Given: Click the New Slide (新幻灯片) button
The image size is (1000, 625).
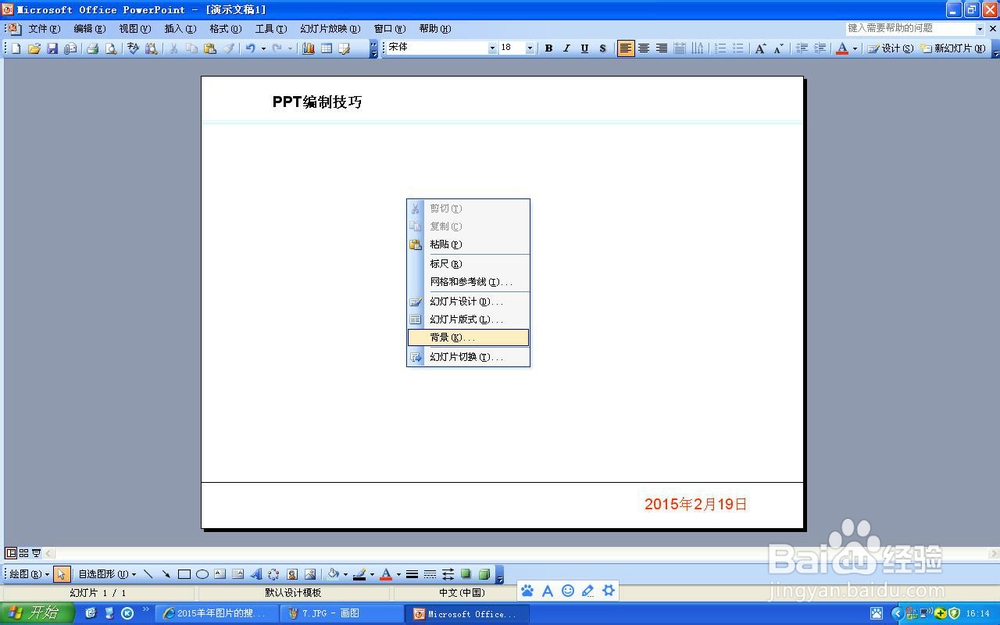Looking at the screenshot, I should (953, 48).
